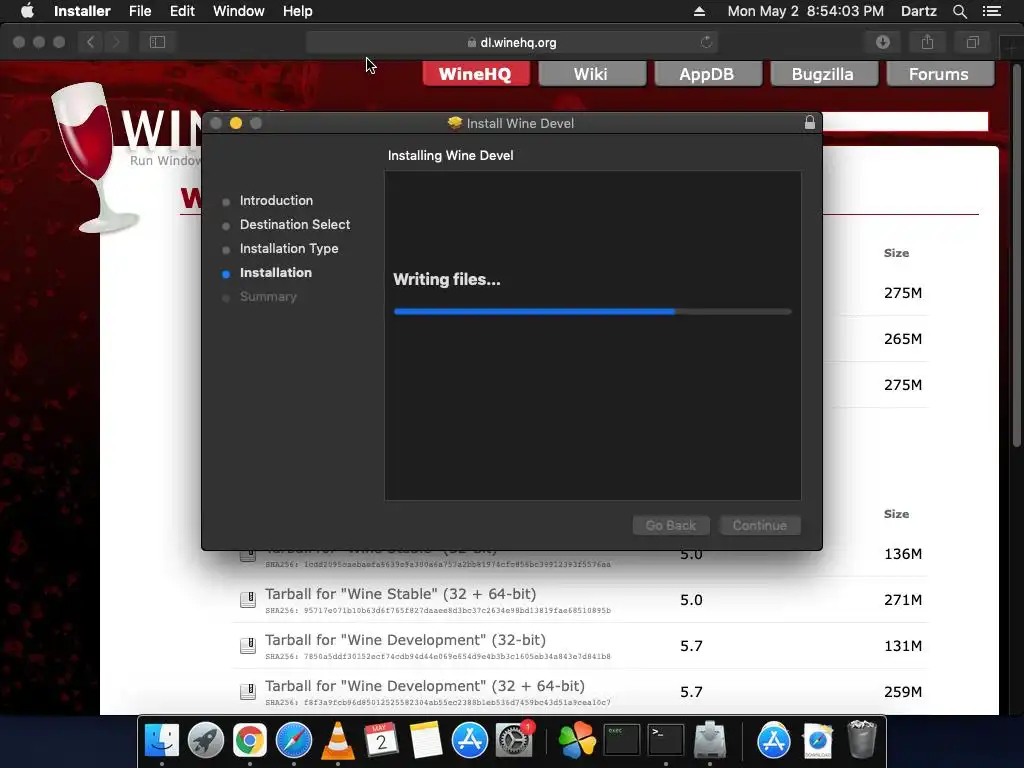This screenshot has height=768, width=1024.
Task: Open the WineHQ tab on website
Action: click(x=475, y=74)
